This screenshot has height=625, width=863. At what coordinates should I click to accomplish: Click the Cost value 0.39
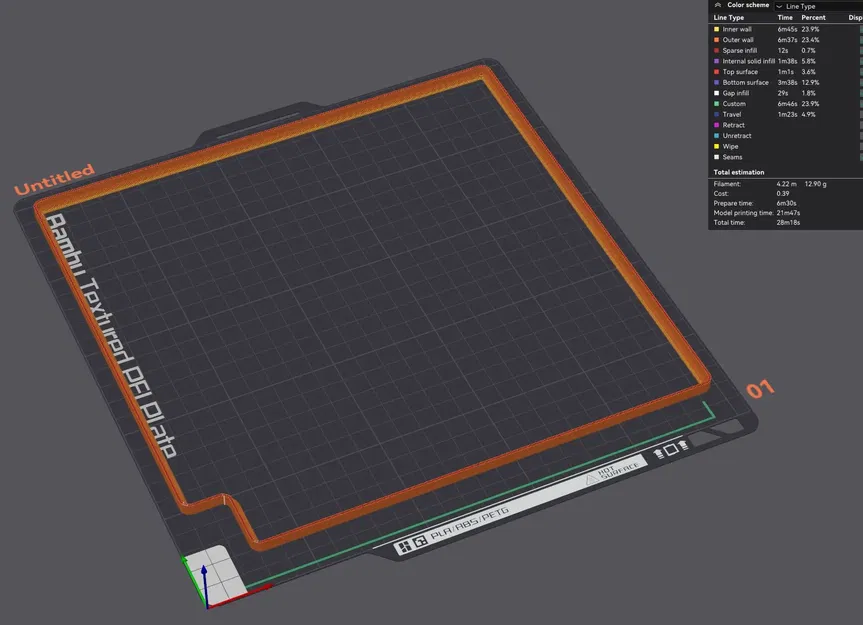pyautogui.click(x=783, y=194)
